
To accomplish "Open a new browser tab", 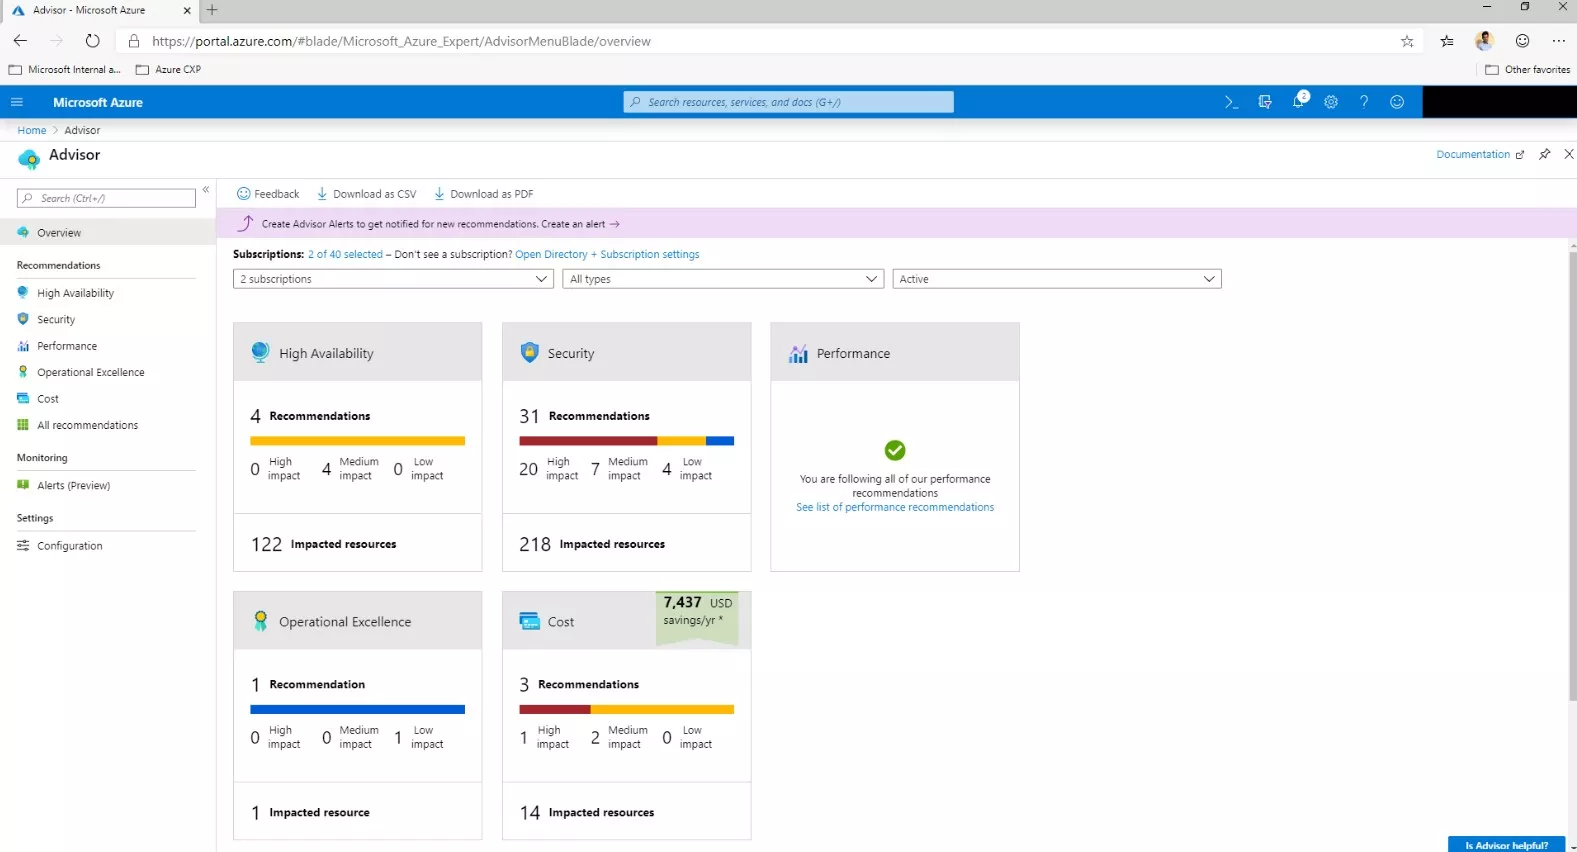I will [212, 10].
